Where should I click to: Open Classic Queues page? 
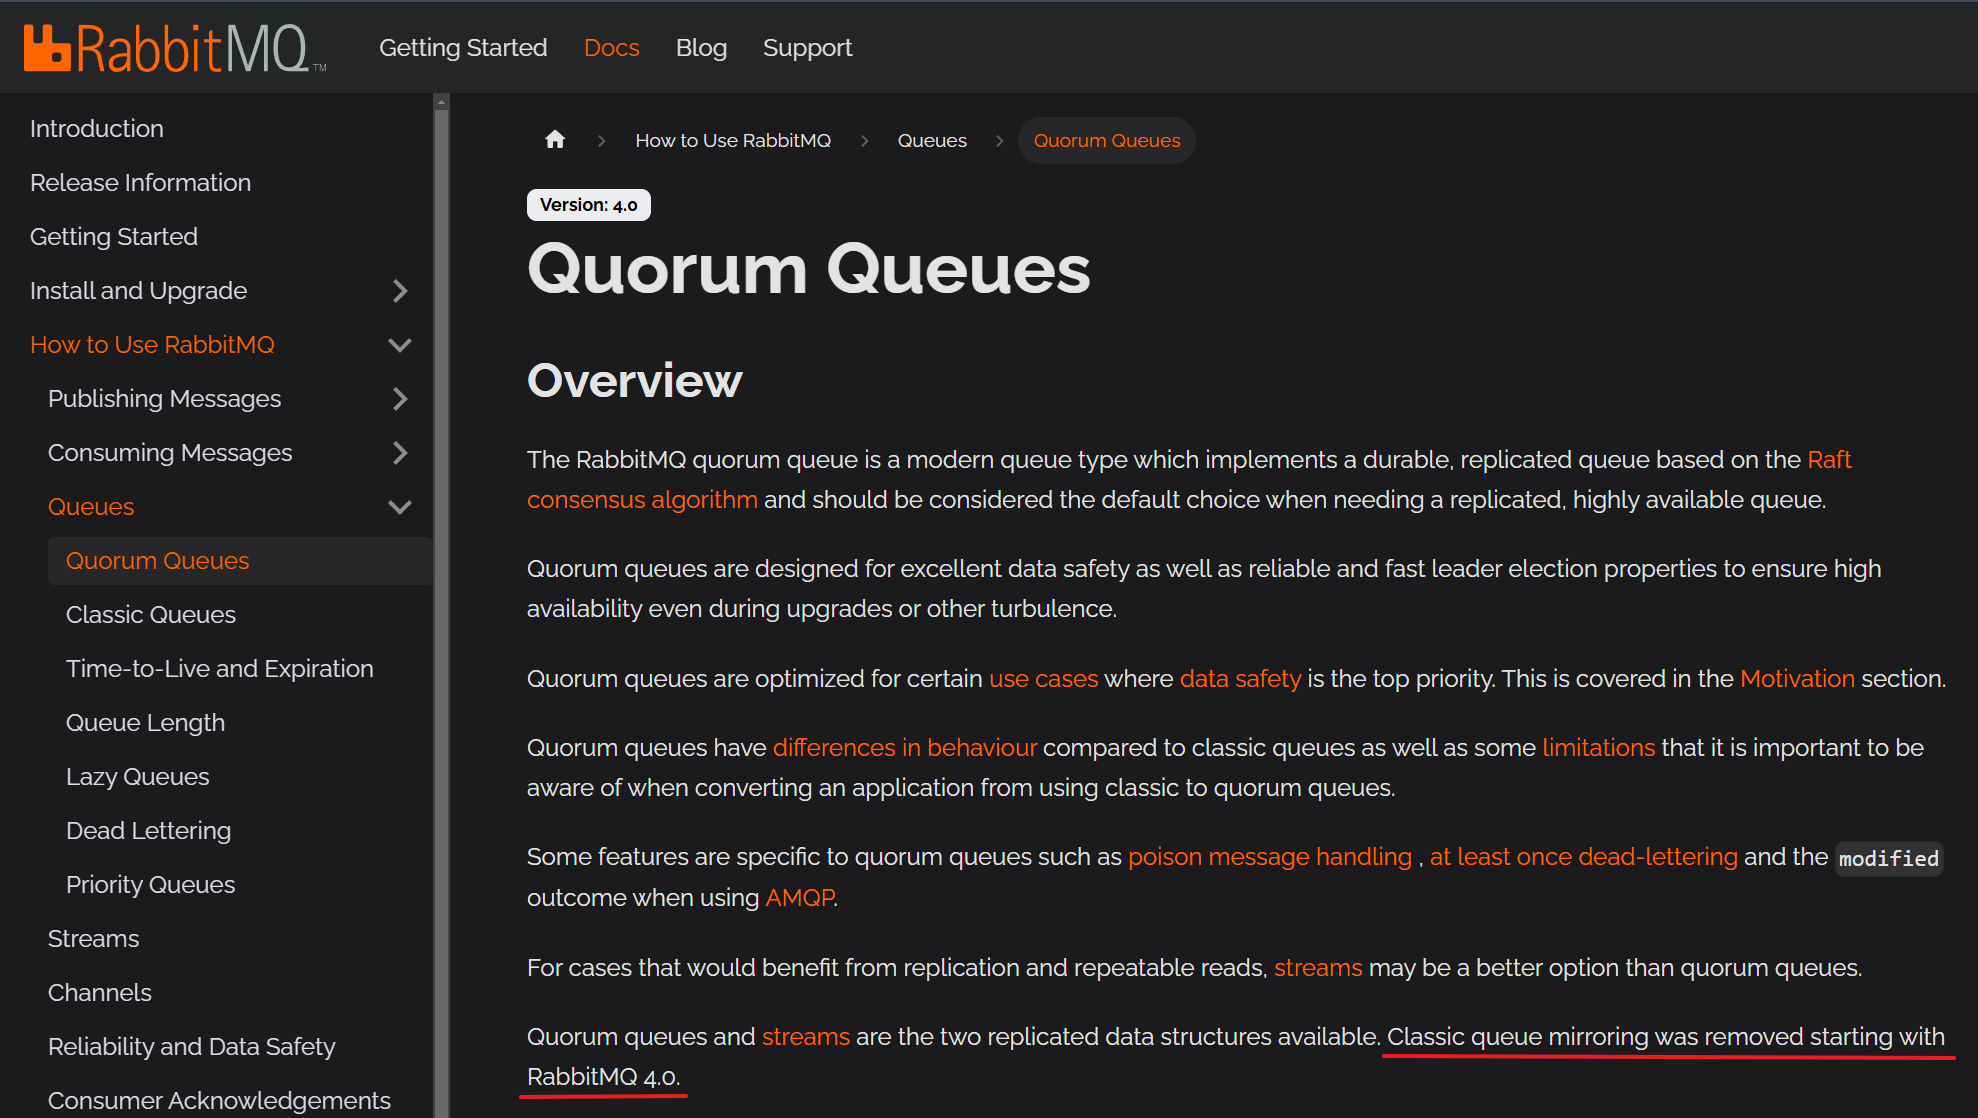tap(151, 615)
